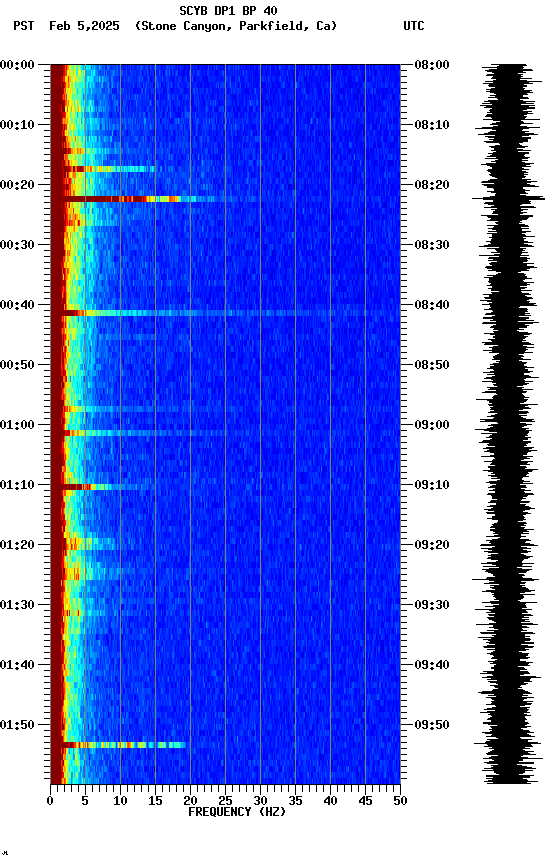Click the 'PST' timezone label
Image resolution: width=552 pixels, height=864 pixels.
[24, 26]
